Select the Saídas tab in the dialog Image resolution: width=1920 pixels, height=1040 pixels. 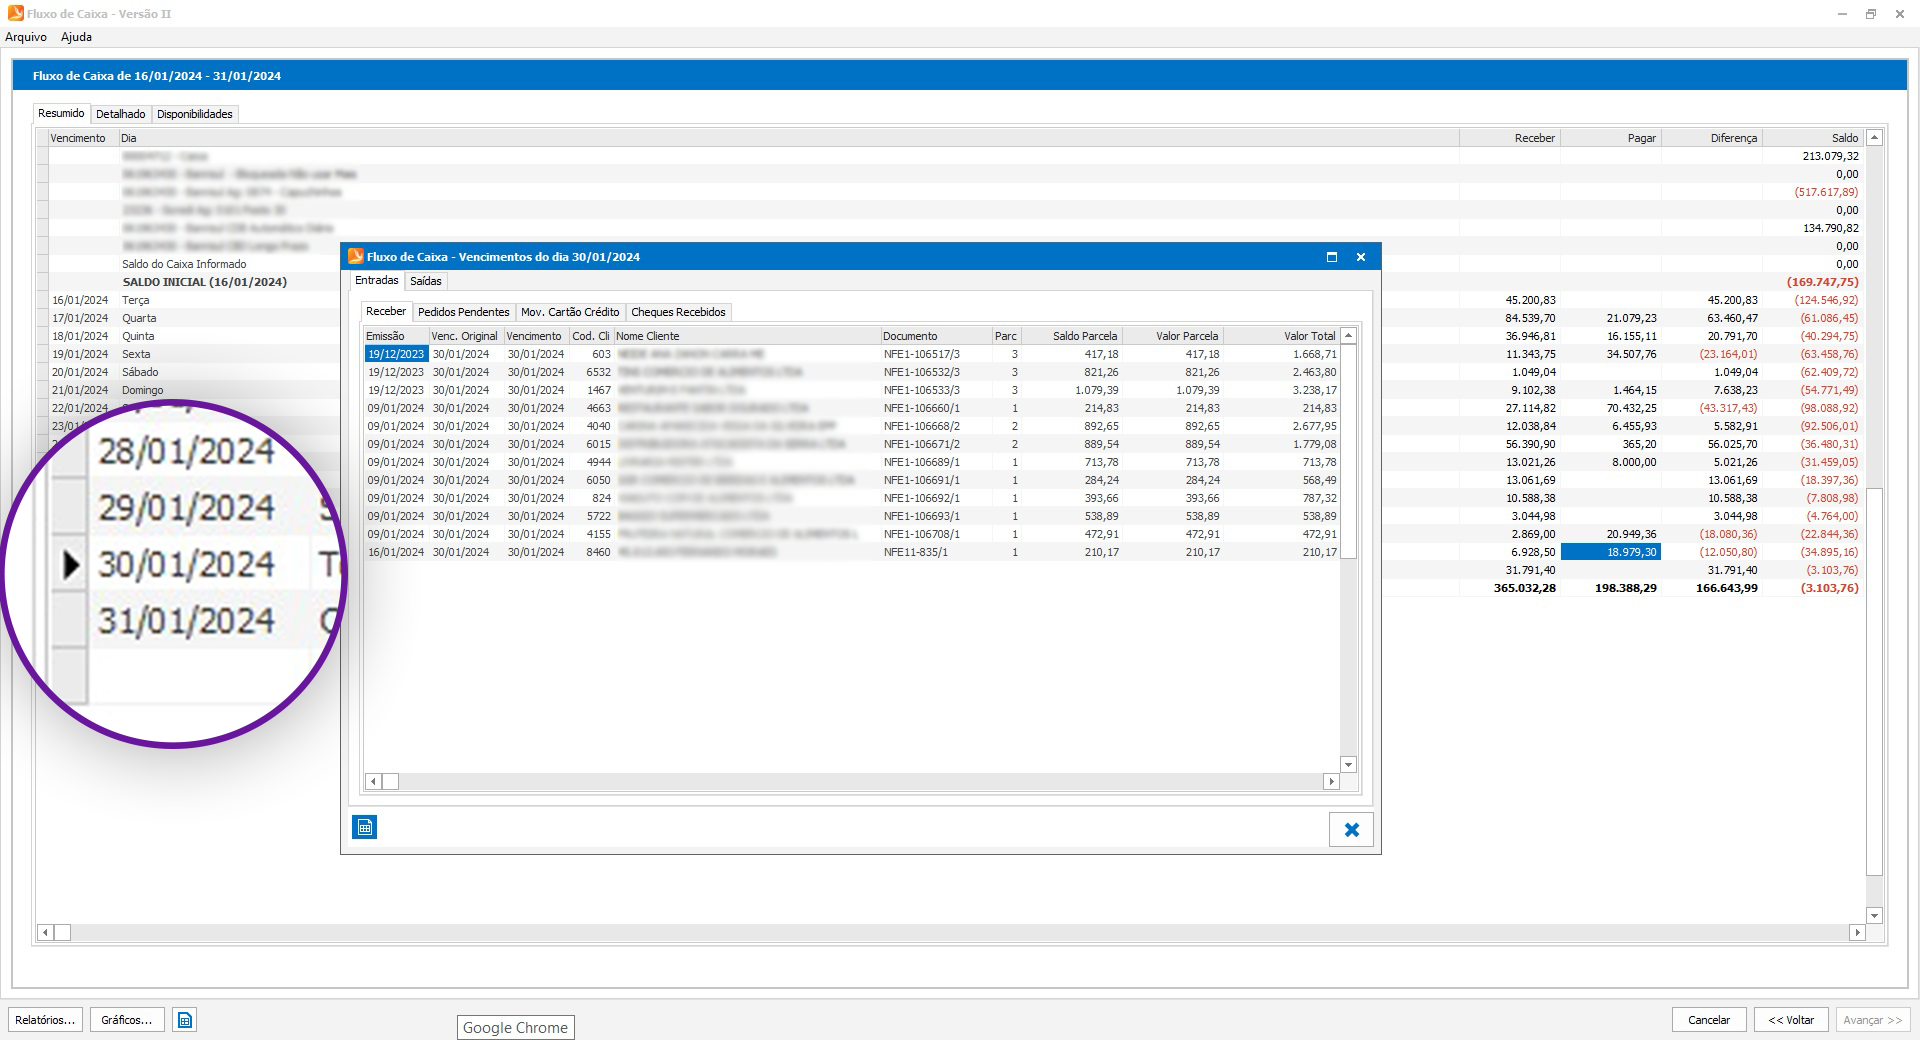tap(426, 281)
